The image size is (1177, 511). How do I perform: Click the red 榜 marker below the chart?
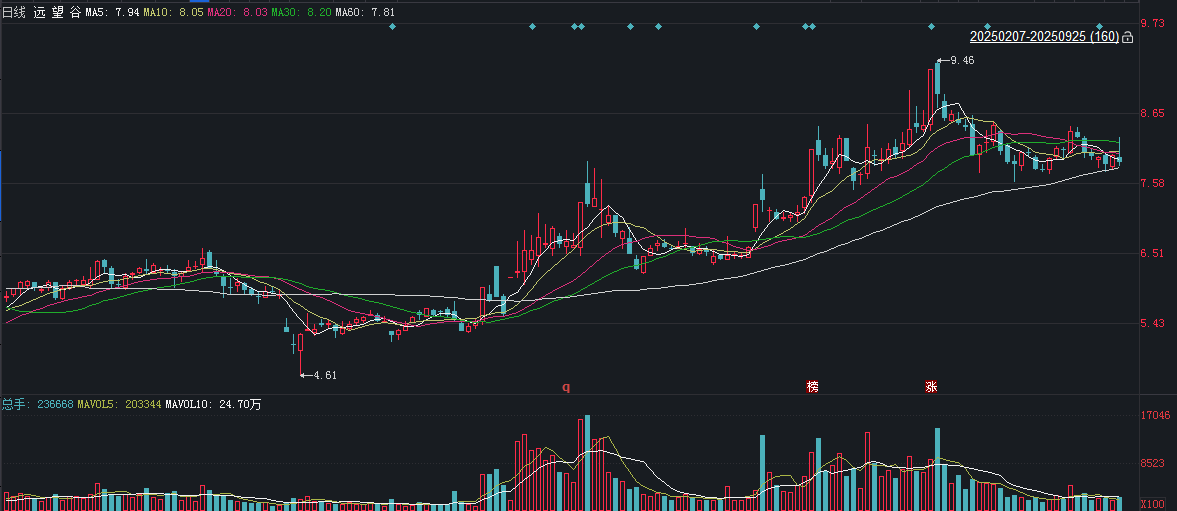point(812,387)
